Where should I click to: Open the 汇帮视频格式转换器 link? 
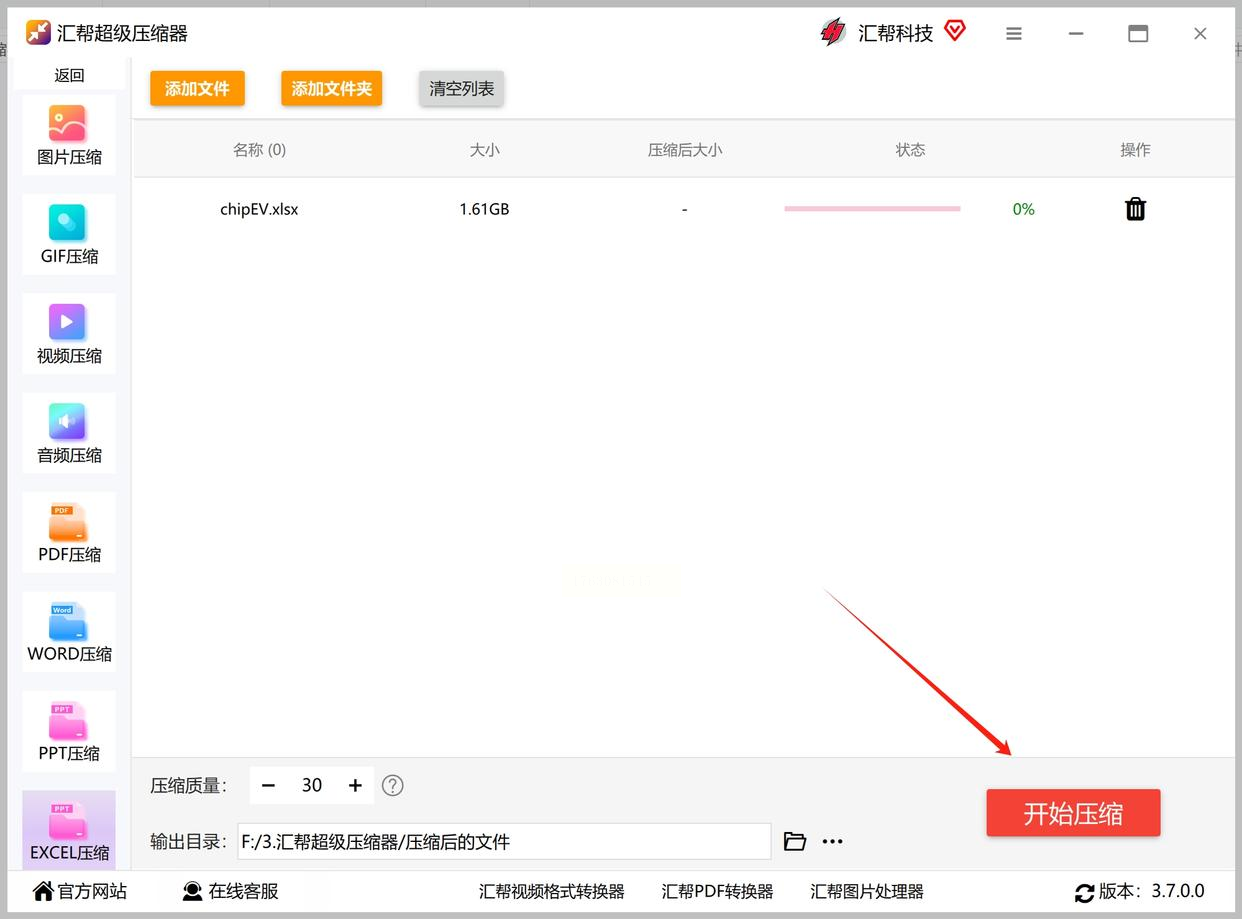[552, 891]
